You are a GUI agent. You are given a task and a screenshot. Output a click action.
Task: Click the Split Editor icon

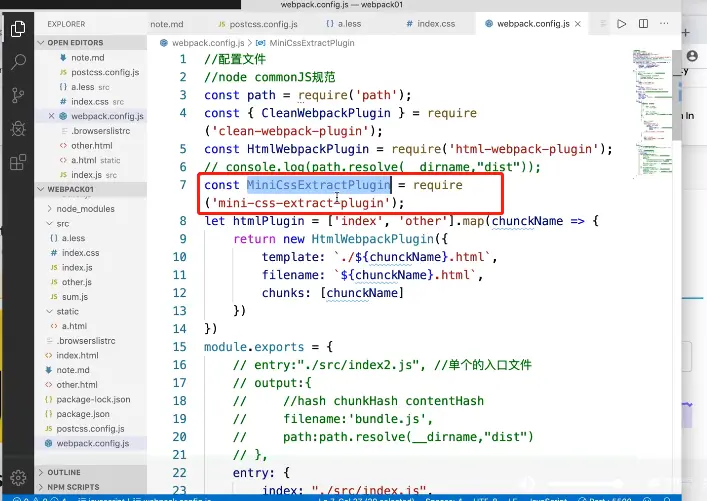tap(643, 24)
